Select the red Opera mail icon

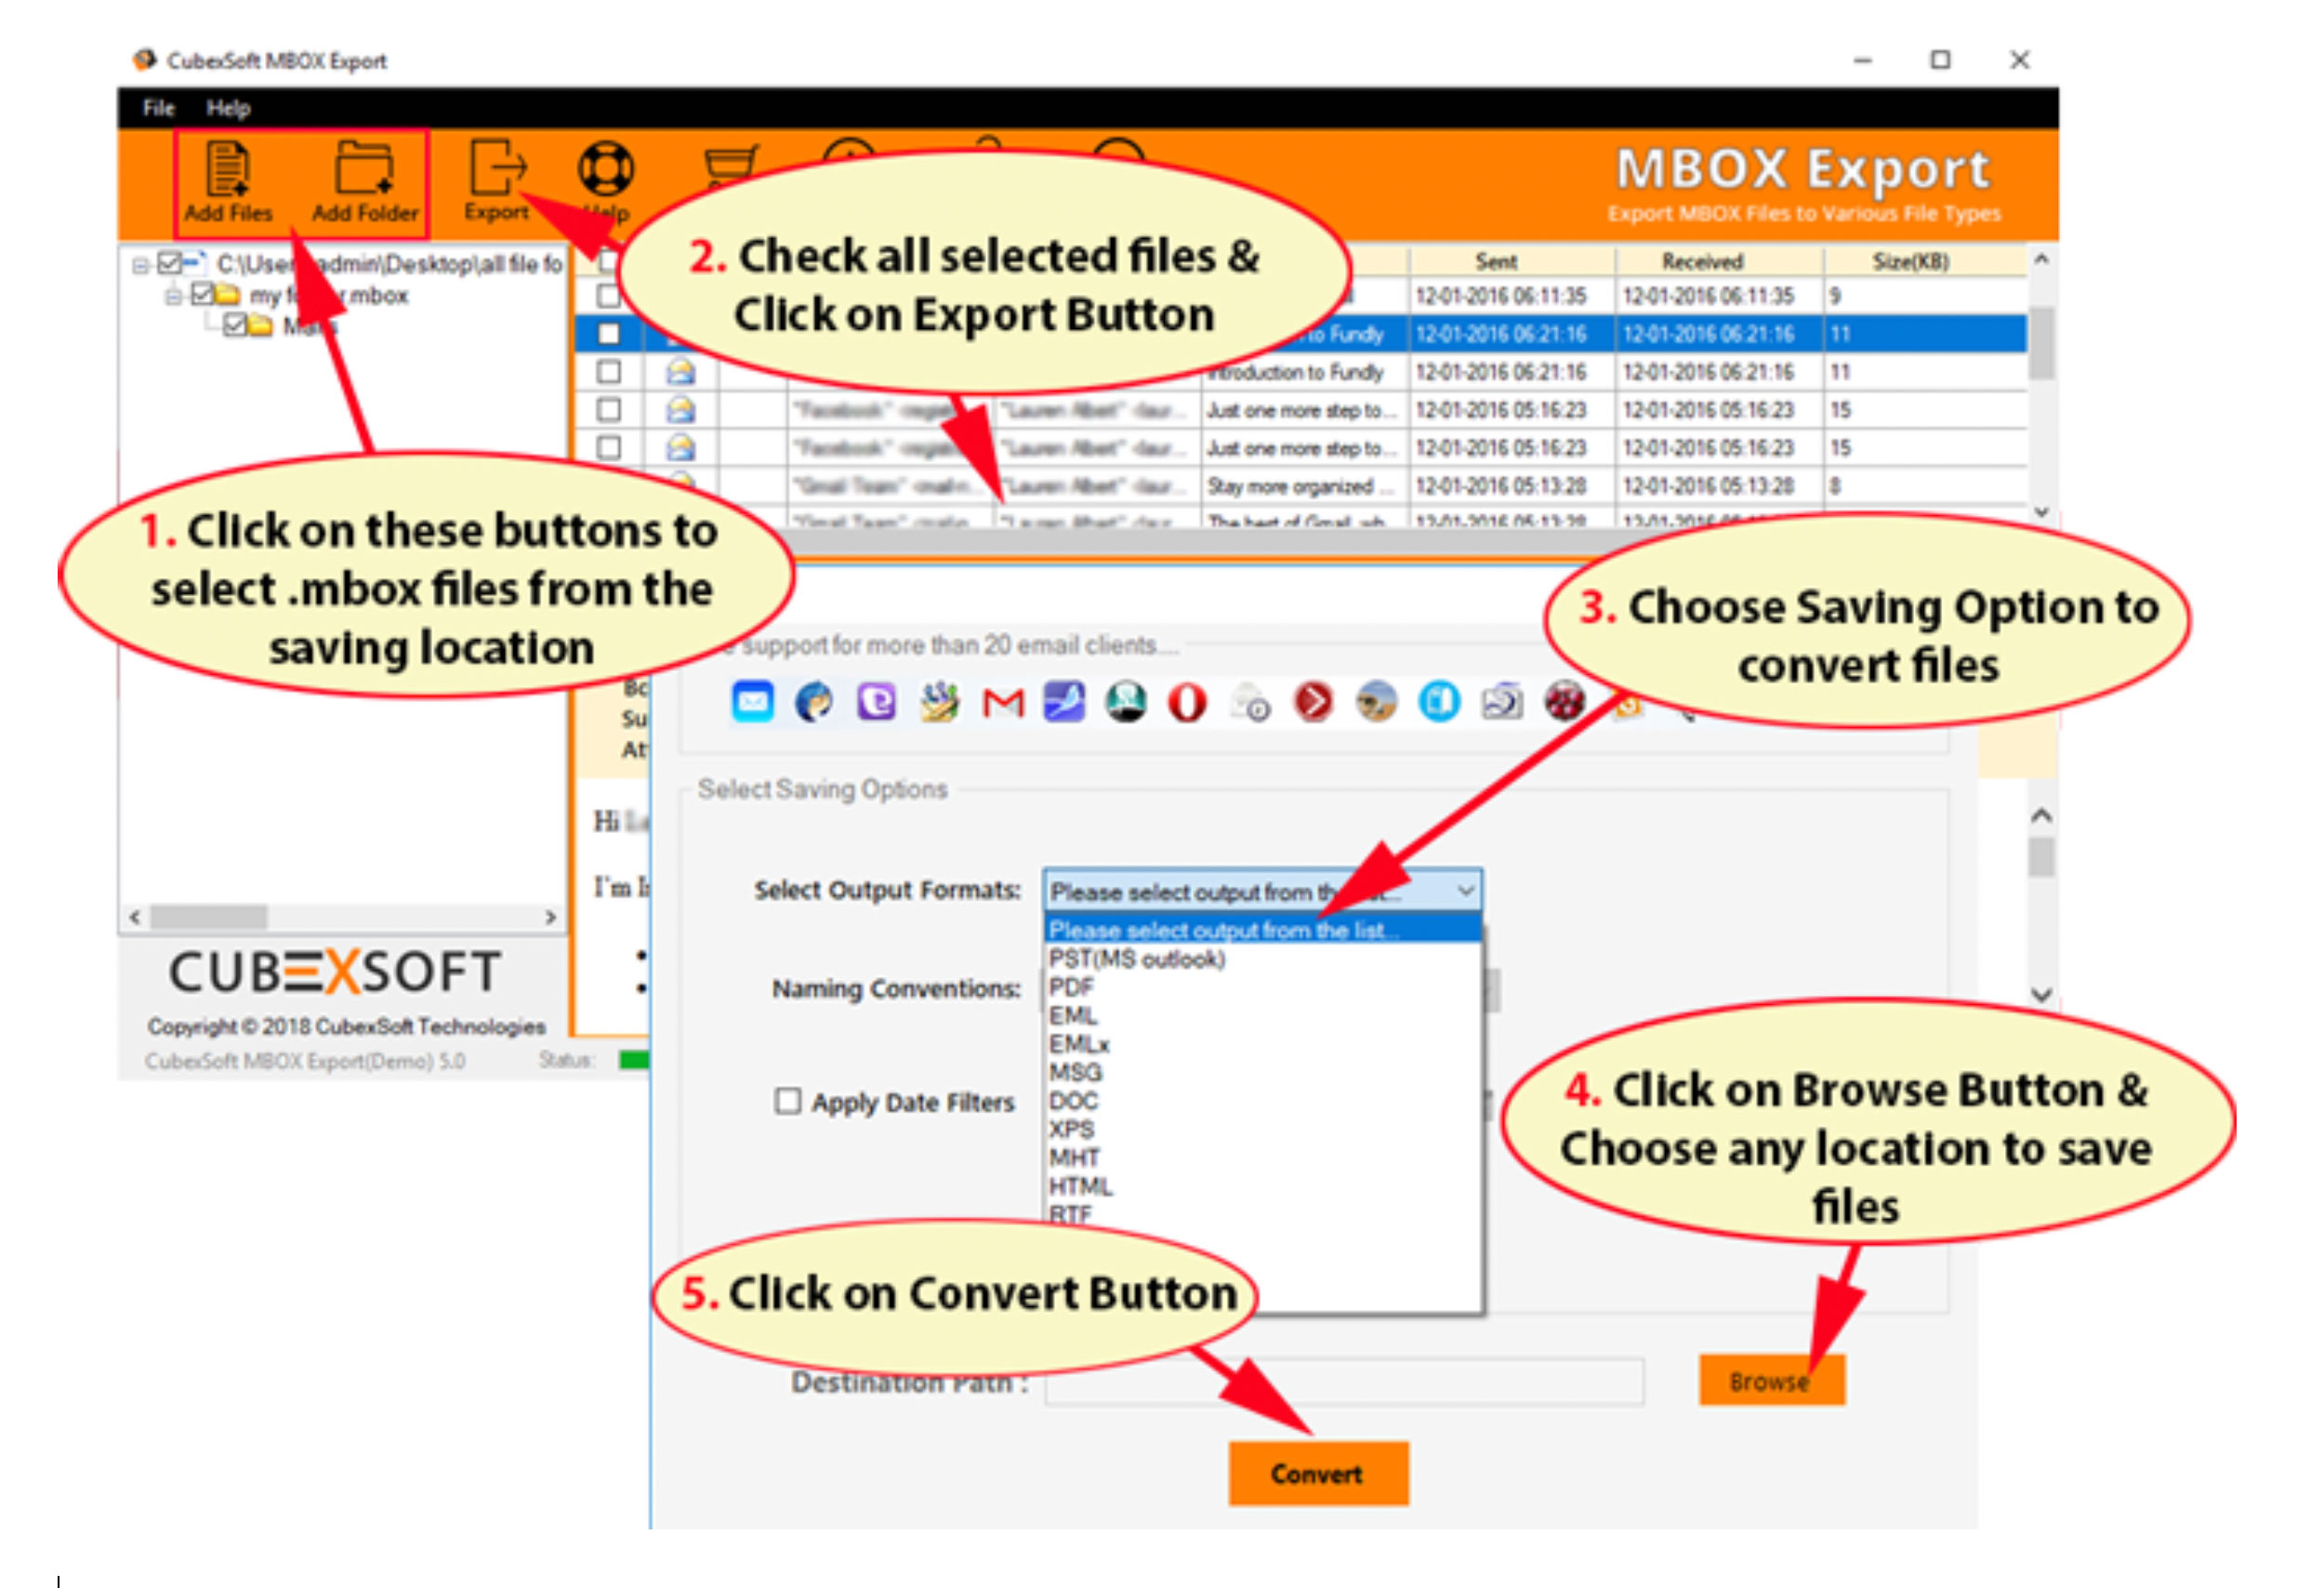tap(1188, 702)
